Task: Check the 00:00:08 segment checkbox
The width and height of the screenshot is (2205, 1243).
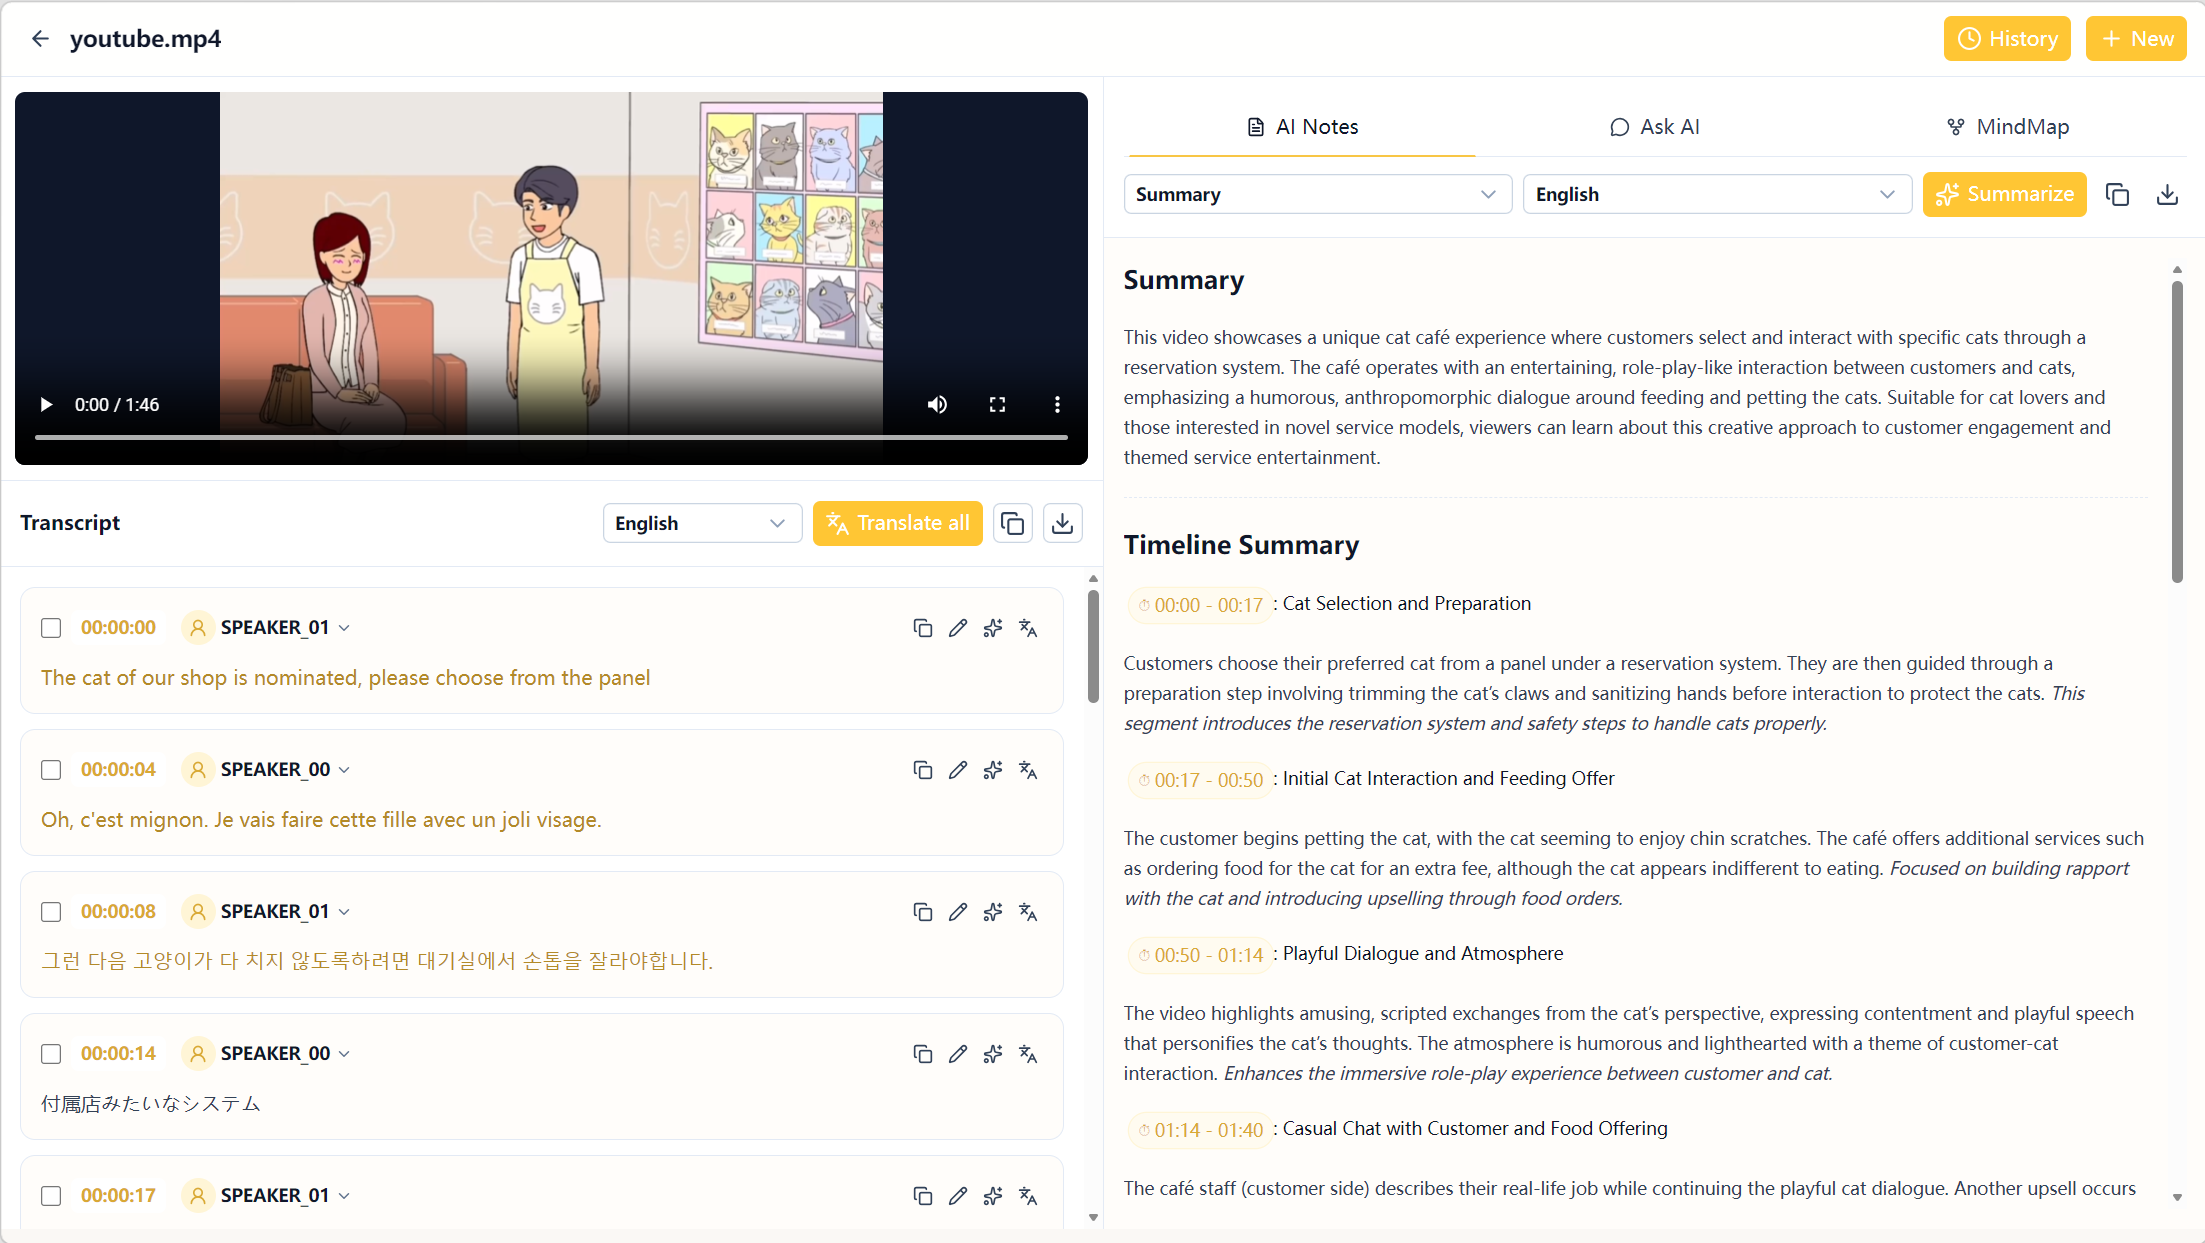Action: coord(51,912)
